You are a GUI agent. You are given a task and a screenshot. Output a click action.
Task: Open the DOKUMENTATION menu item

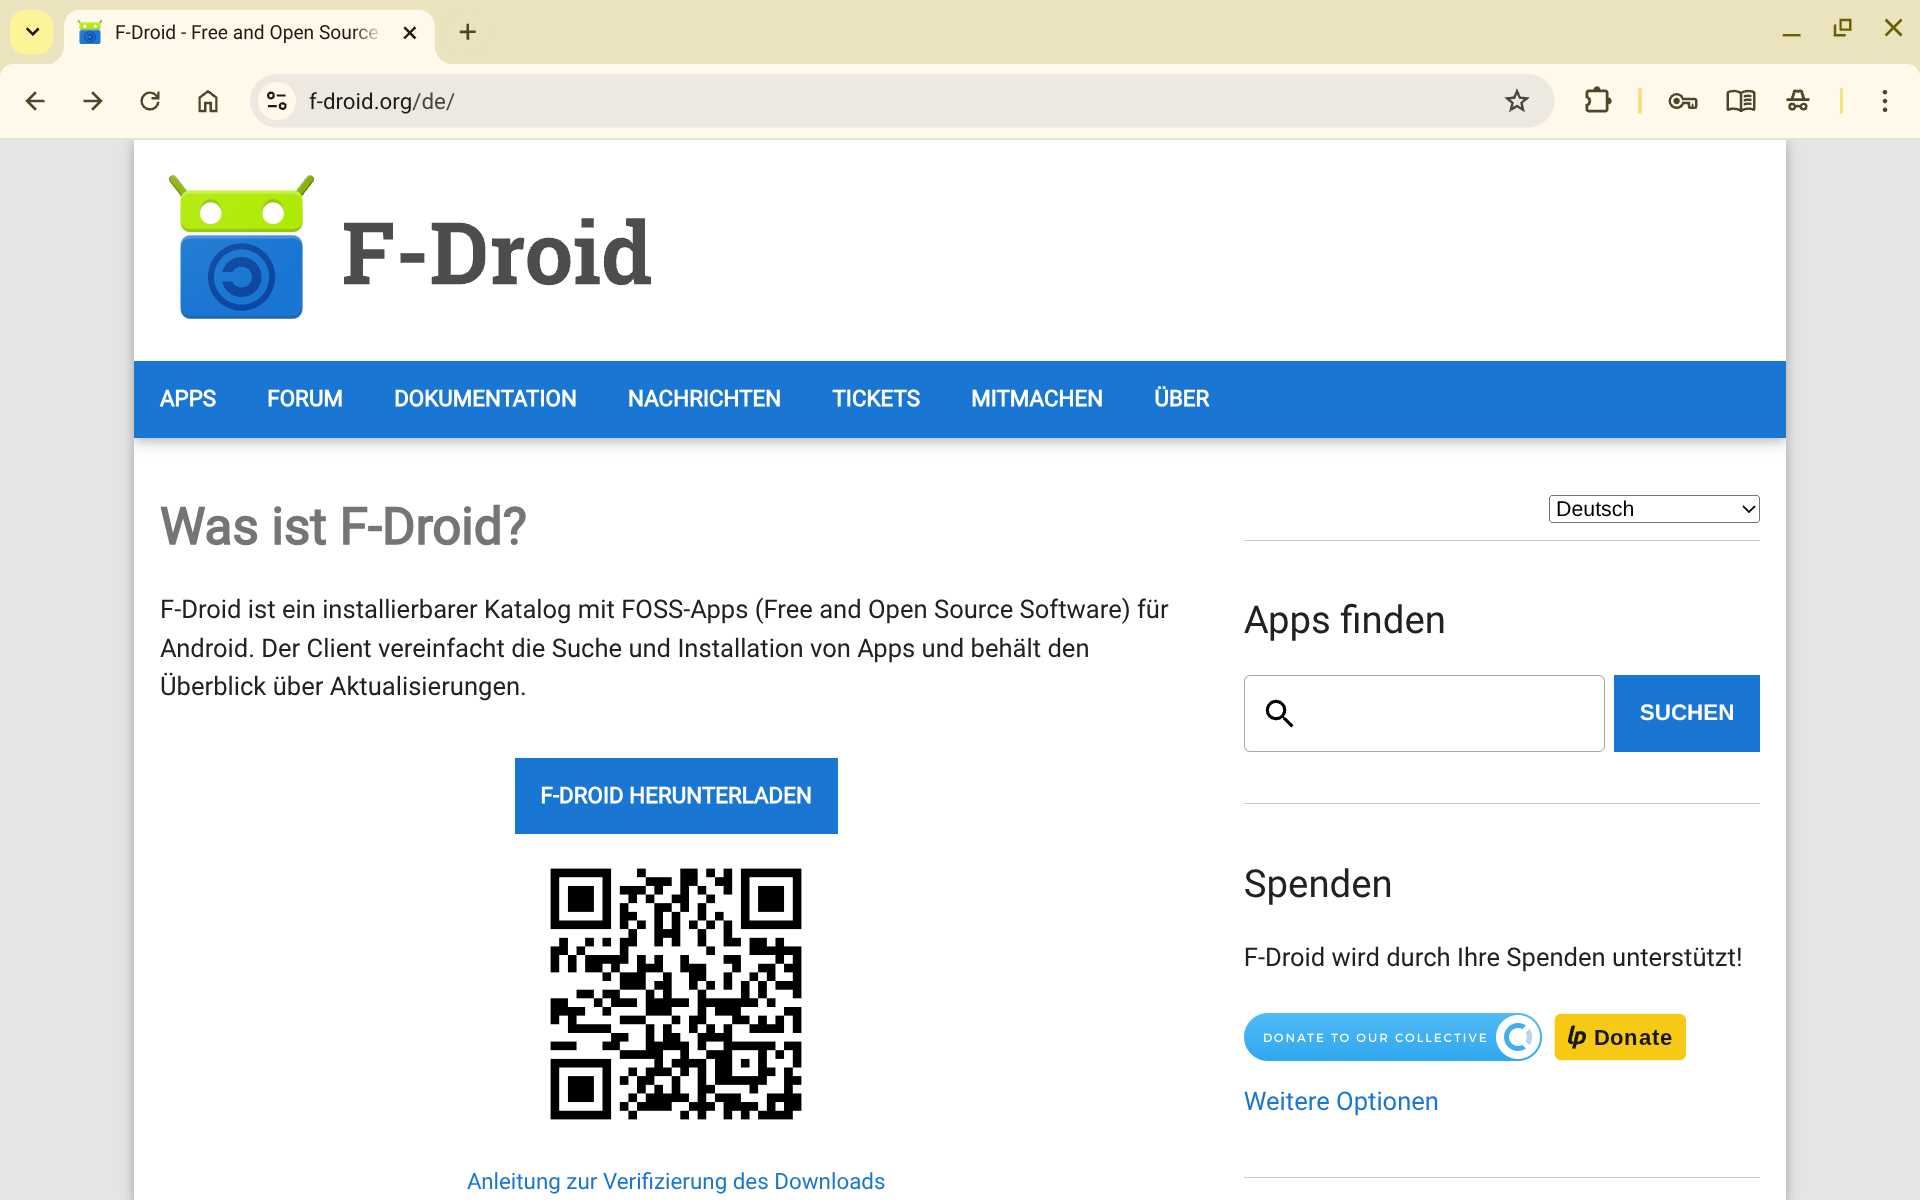tap(485, 399)
